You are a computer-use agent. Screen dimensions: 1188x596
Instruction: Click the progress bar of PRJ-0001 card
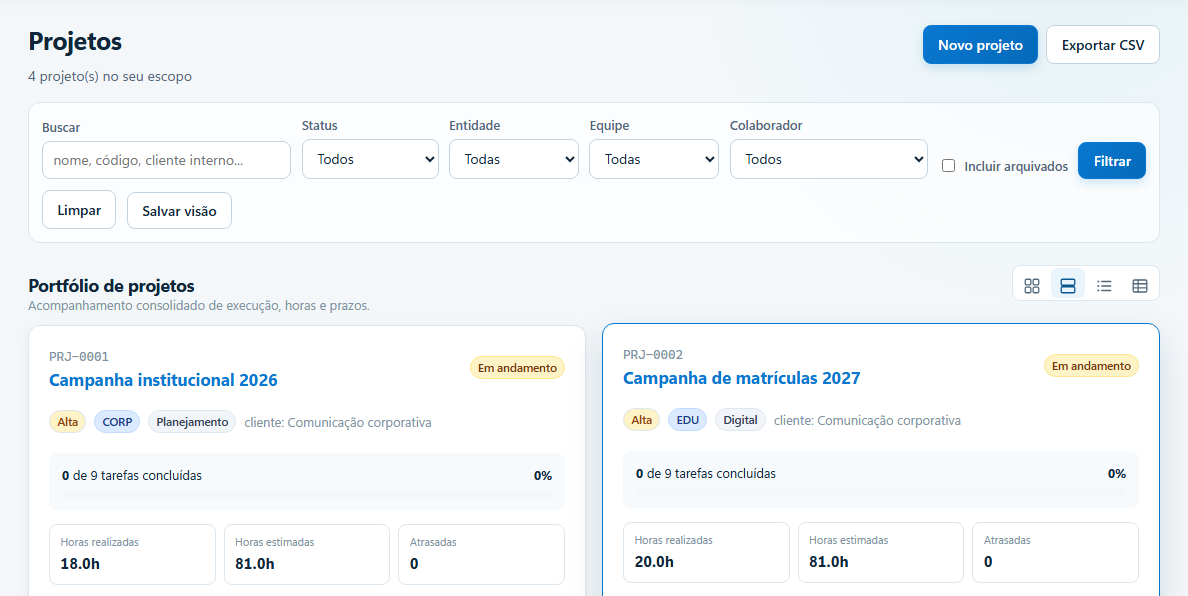tap(307, 495)
